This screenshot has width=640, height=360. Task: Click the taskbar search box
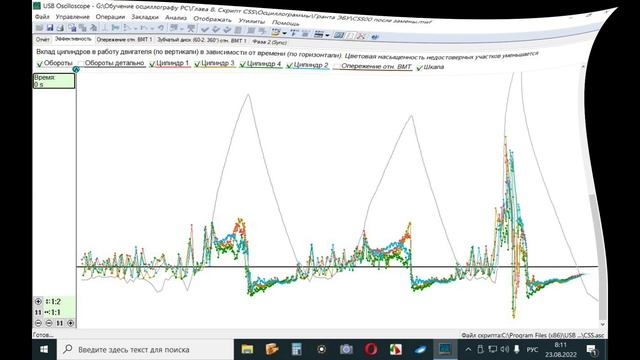tap(145, 349)
